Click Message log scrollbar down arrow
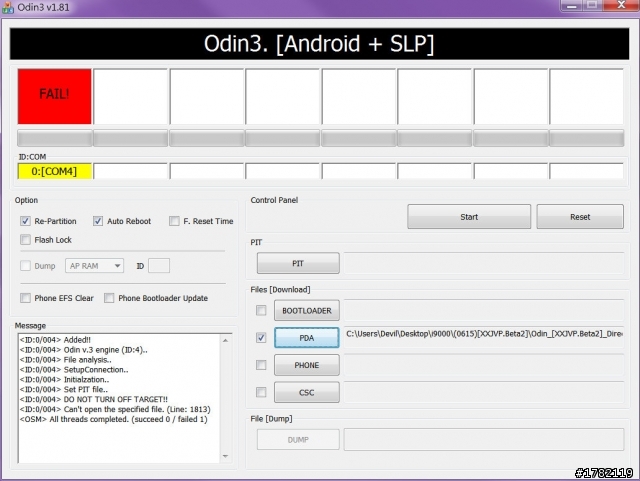 click(x=225, y=456)
